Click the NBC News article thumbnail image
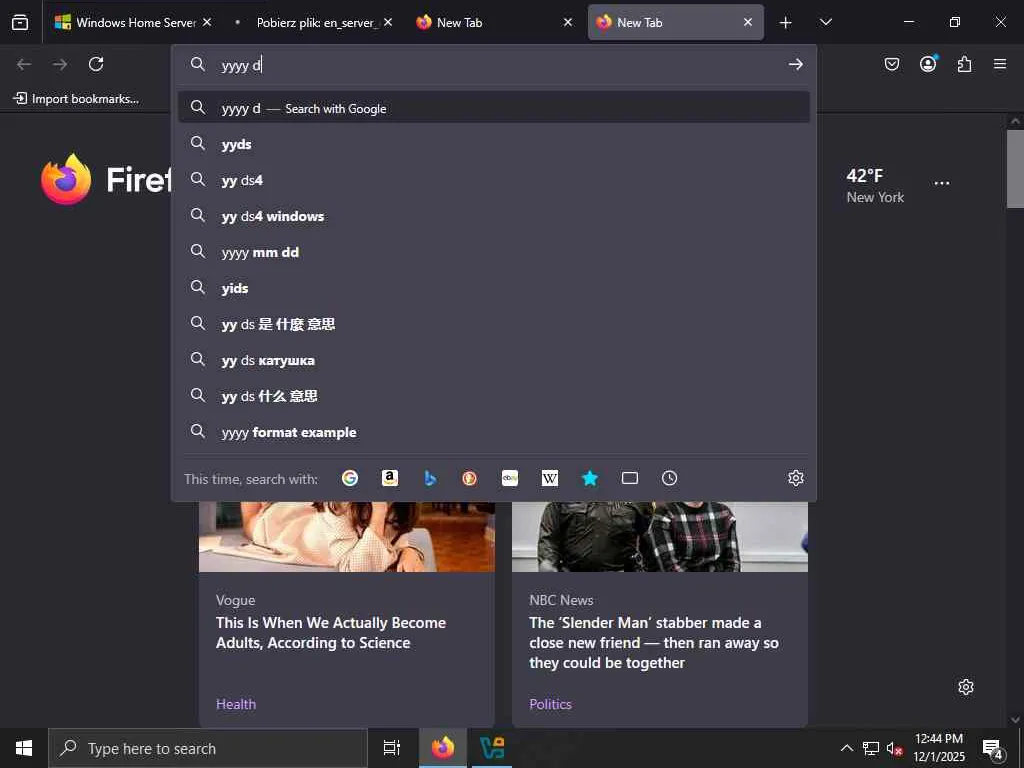 [x=660, y=537]
